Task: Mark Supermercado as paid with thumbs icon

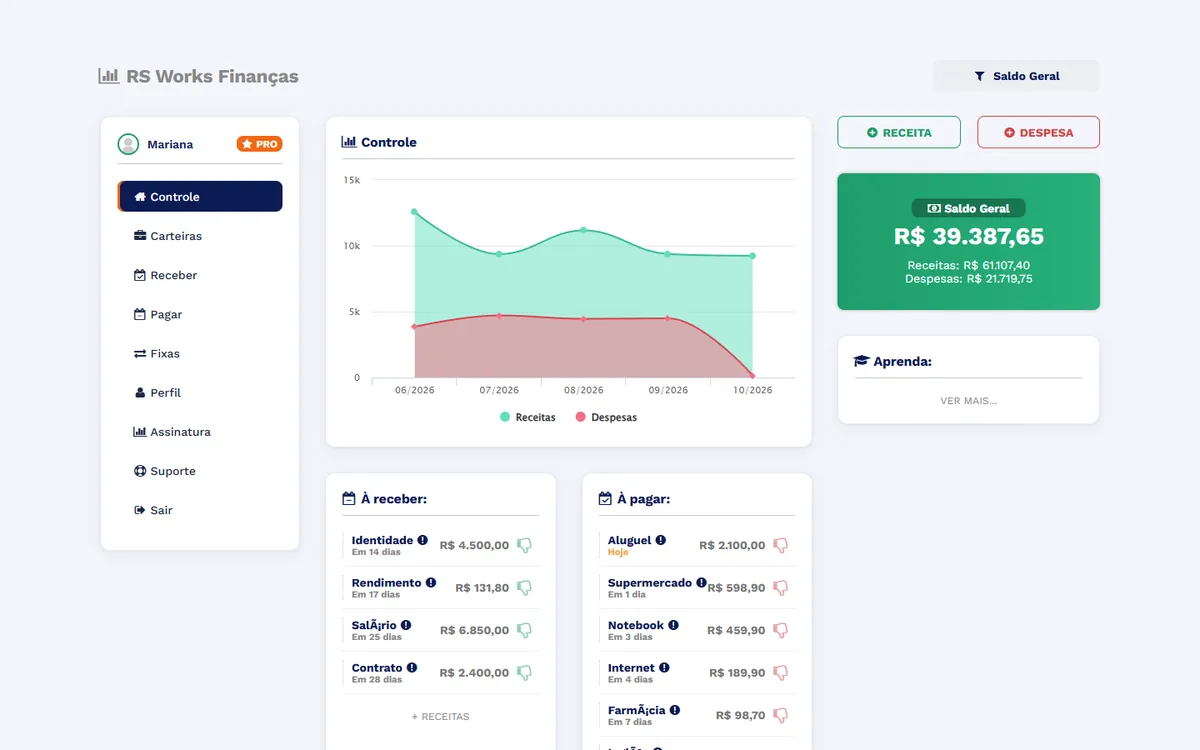Action: click(781, 588)
